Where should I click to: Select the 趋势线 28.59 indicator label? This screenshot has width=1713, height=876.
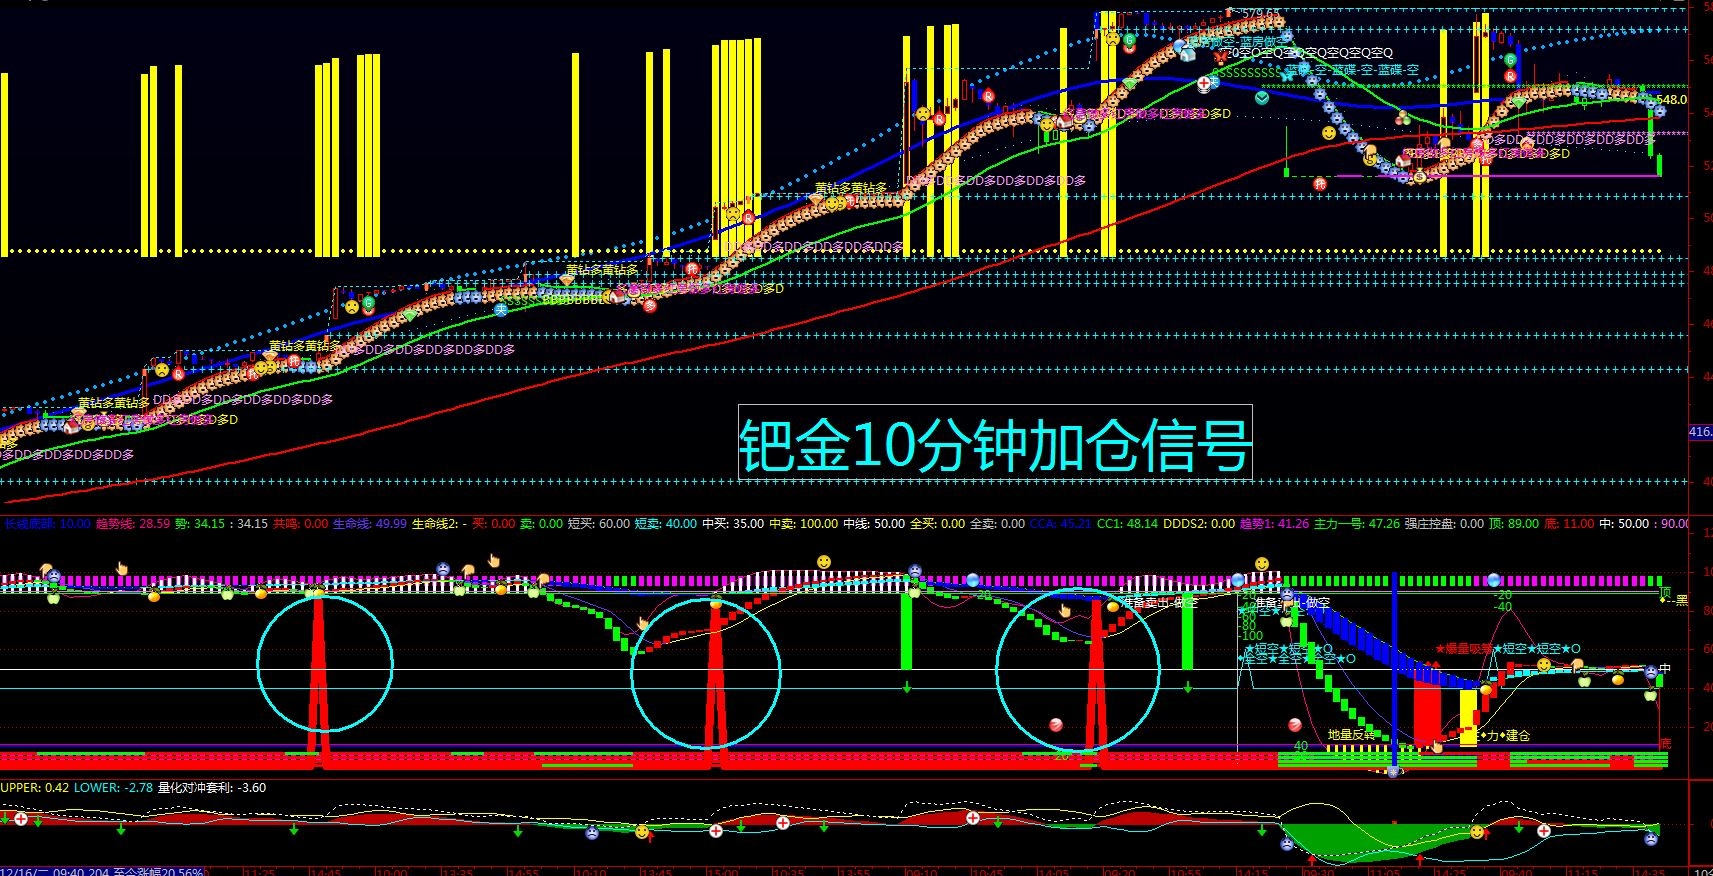[x=133, y=523]
